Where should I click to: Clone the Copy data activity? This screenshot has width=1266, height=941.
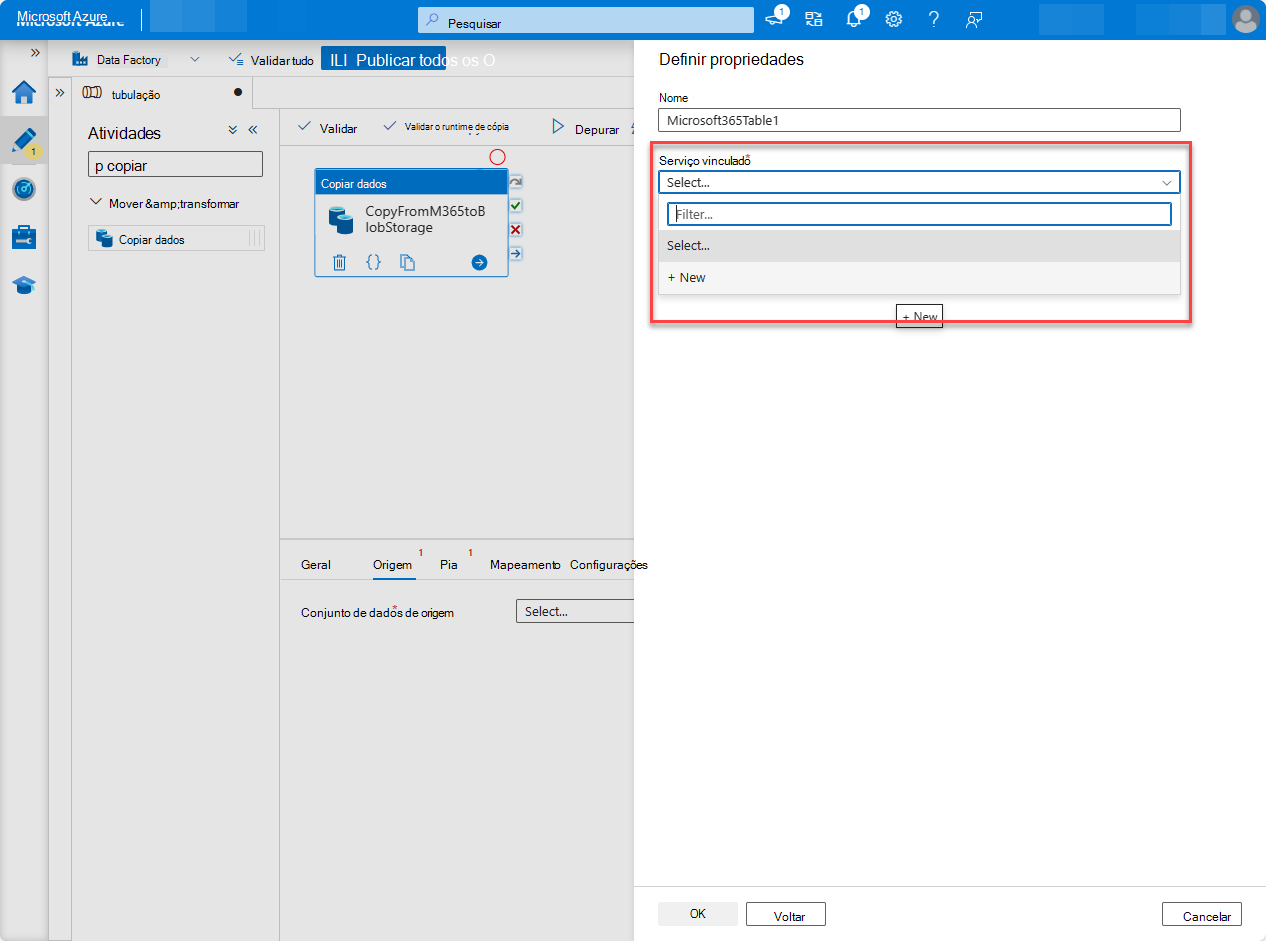click(x=408, y=262)
